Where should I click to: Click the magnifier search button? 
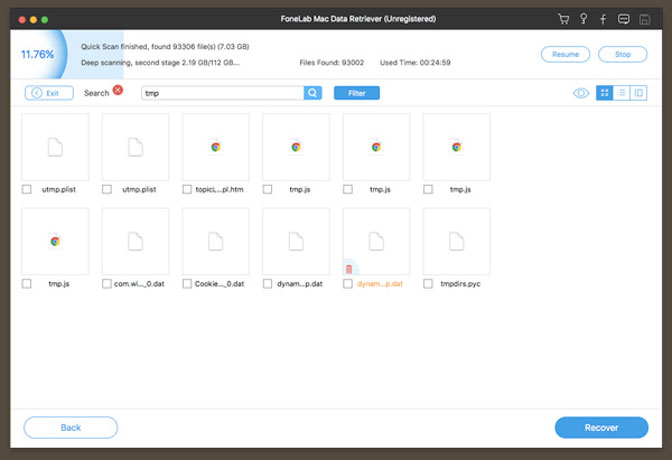pyautogui.click(x=313, y=93)
